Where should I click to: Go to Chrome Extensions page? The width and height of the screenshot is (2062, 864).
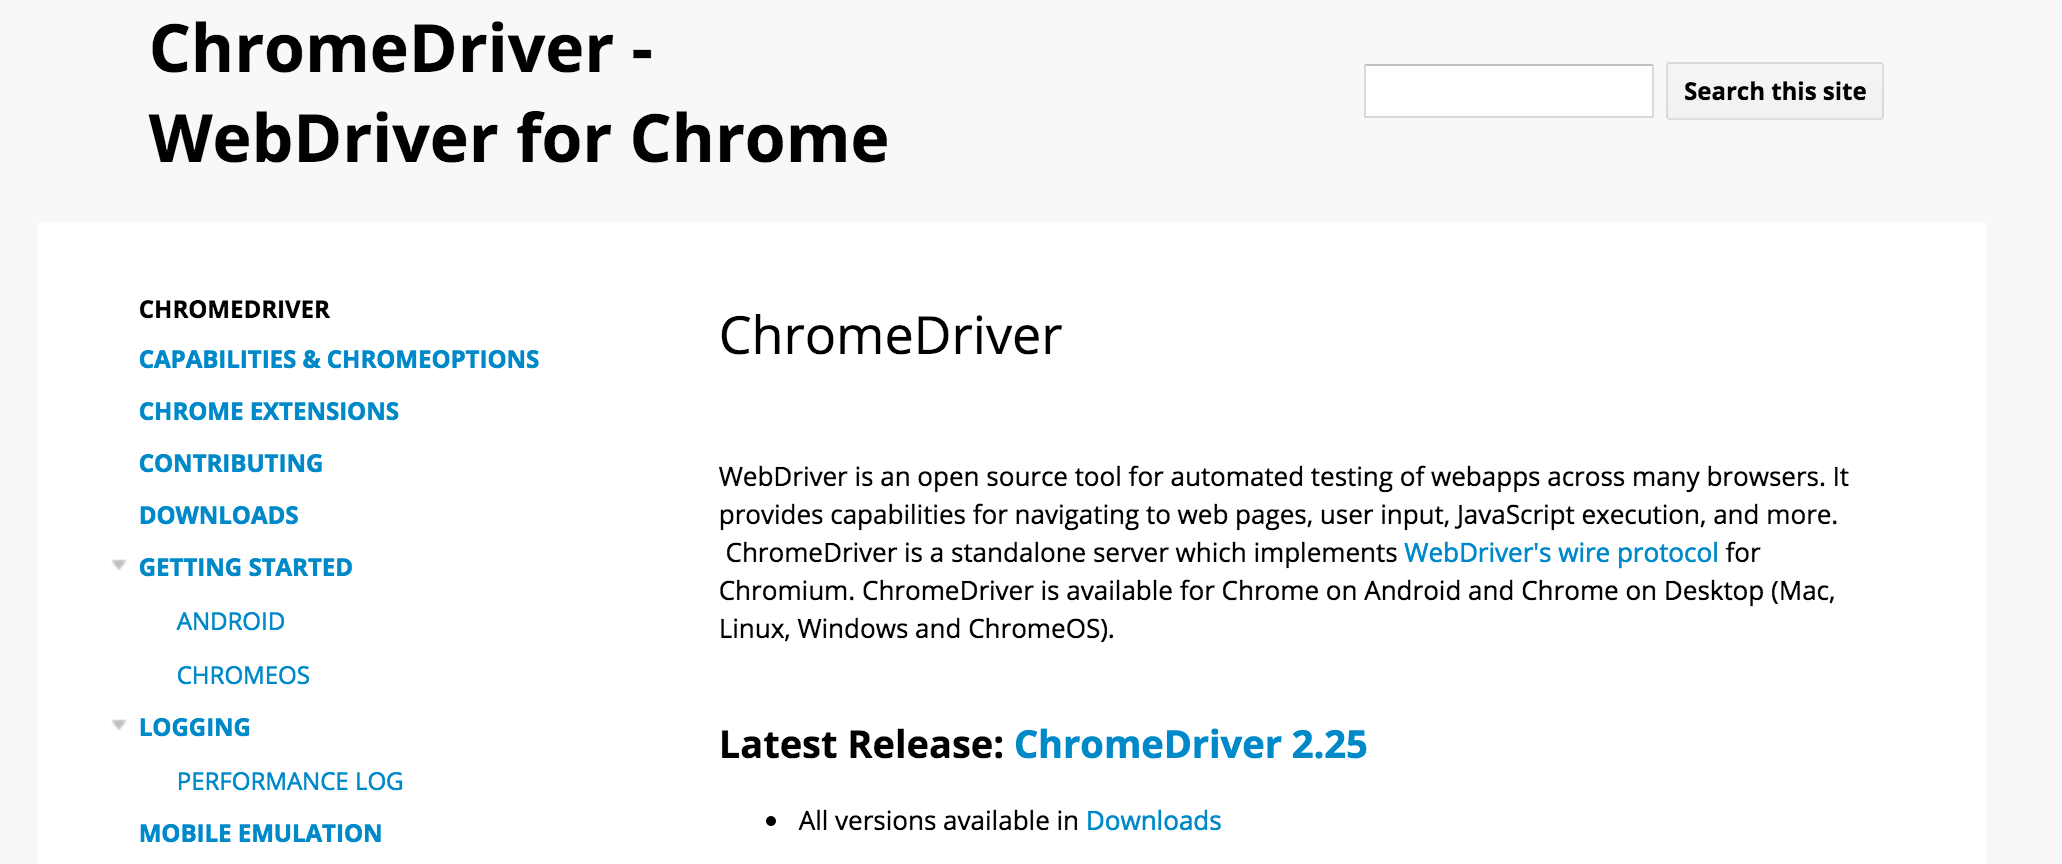coord(269,411)
